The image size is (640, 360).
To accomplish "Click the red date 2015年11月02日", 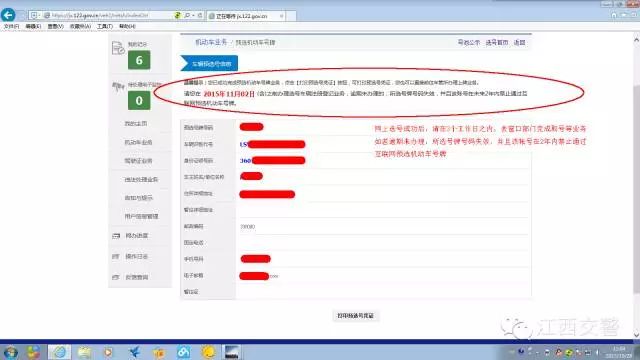I will [229, 94].
